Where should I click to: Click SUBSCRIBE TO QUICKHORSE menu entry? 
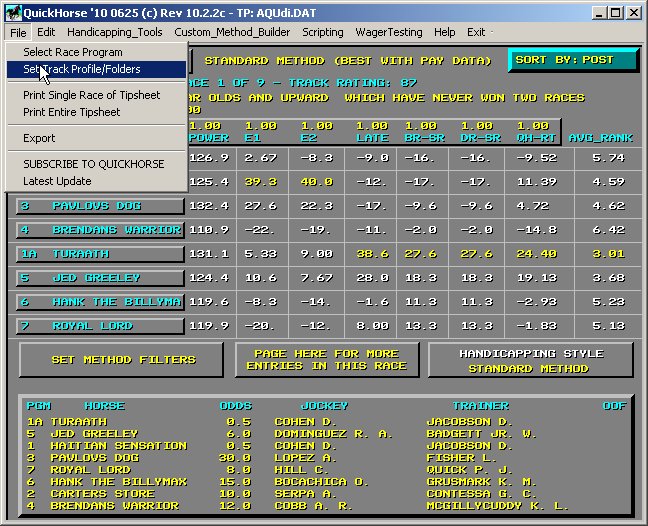pos(96,164)
